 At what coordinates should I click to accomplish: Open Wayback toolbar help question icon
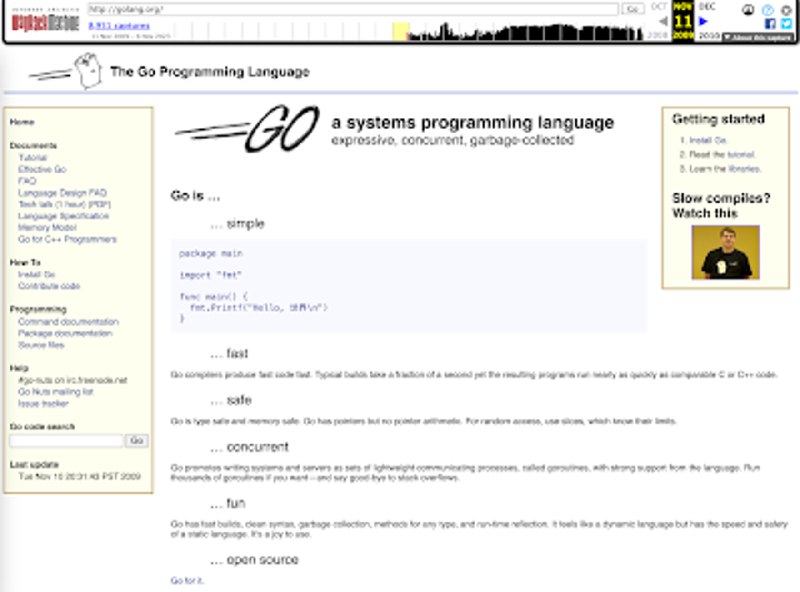767,9
